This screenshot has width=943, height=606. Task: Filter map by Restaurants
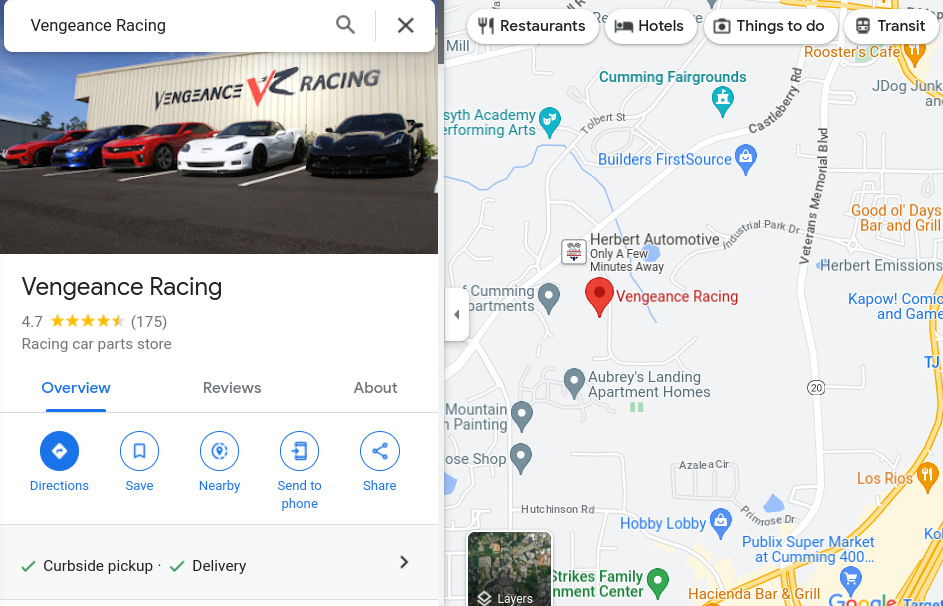[532, 26]
